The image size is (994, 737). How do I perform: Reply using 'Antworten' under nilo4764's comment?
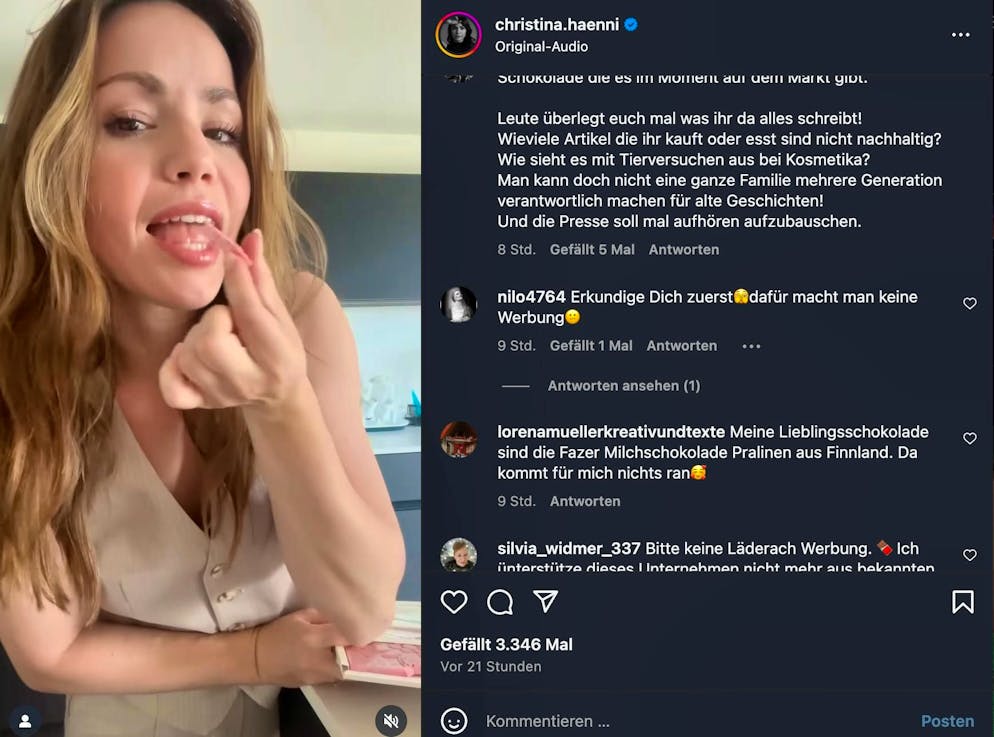tap(681, 345)
